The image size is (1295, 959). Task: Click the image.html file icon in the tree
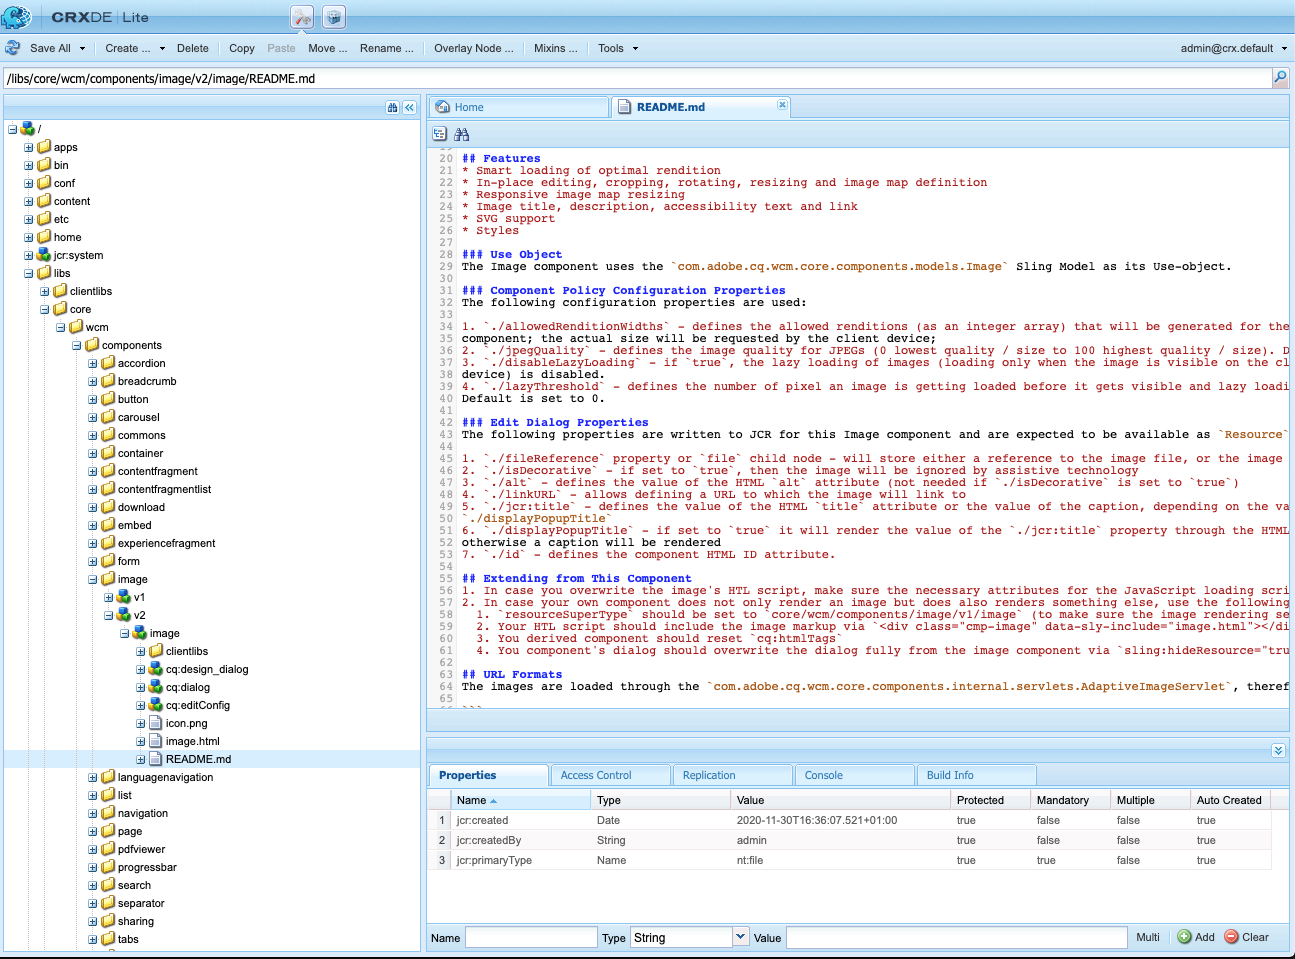pos(155,741)
